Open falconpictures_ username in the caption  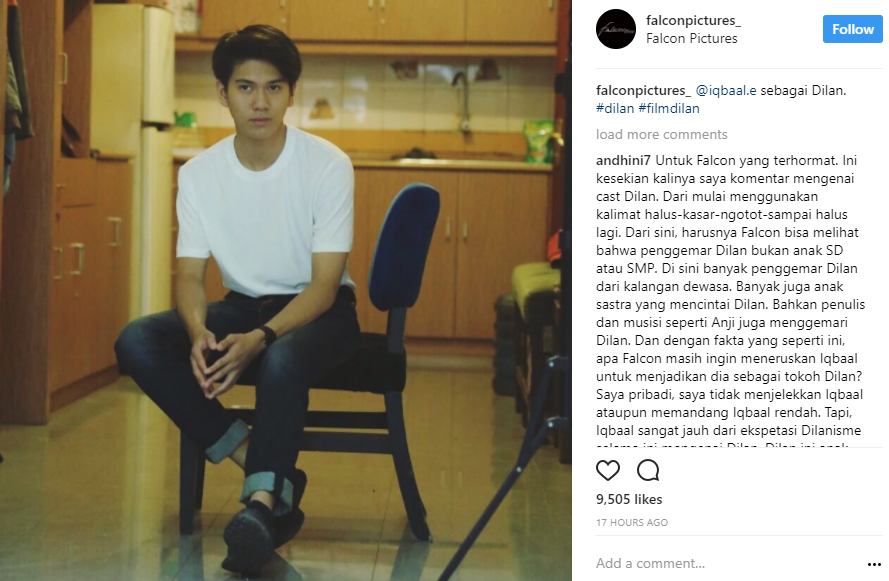tap(644, 90)
